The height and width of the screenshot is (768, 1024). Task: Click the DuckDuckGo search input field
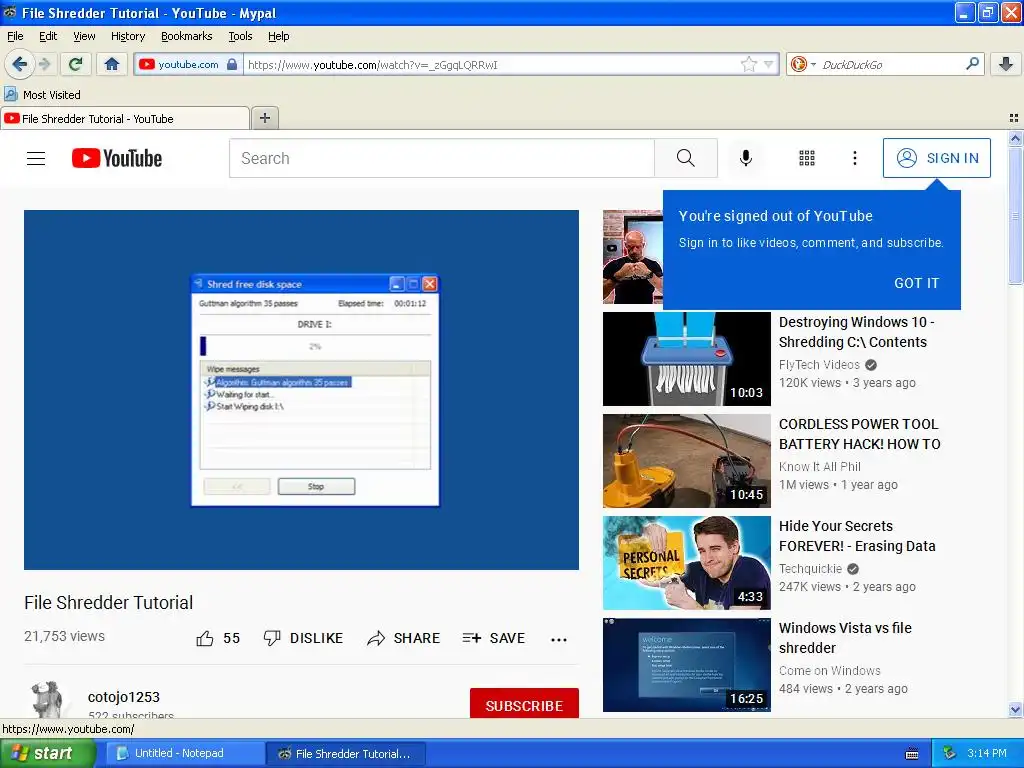click(891, 65)
